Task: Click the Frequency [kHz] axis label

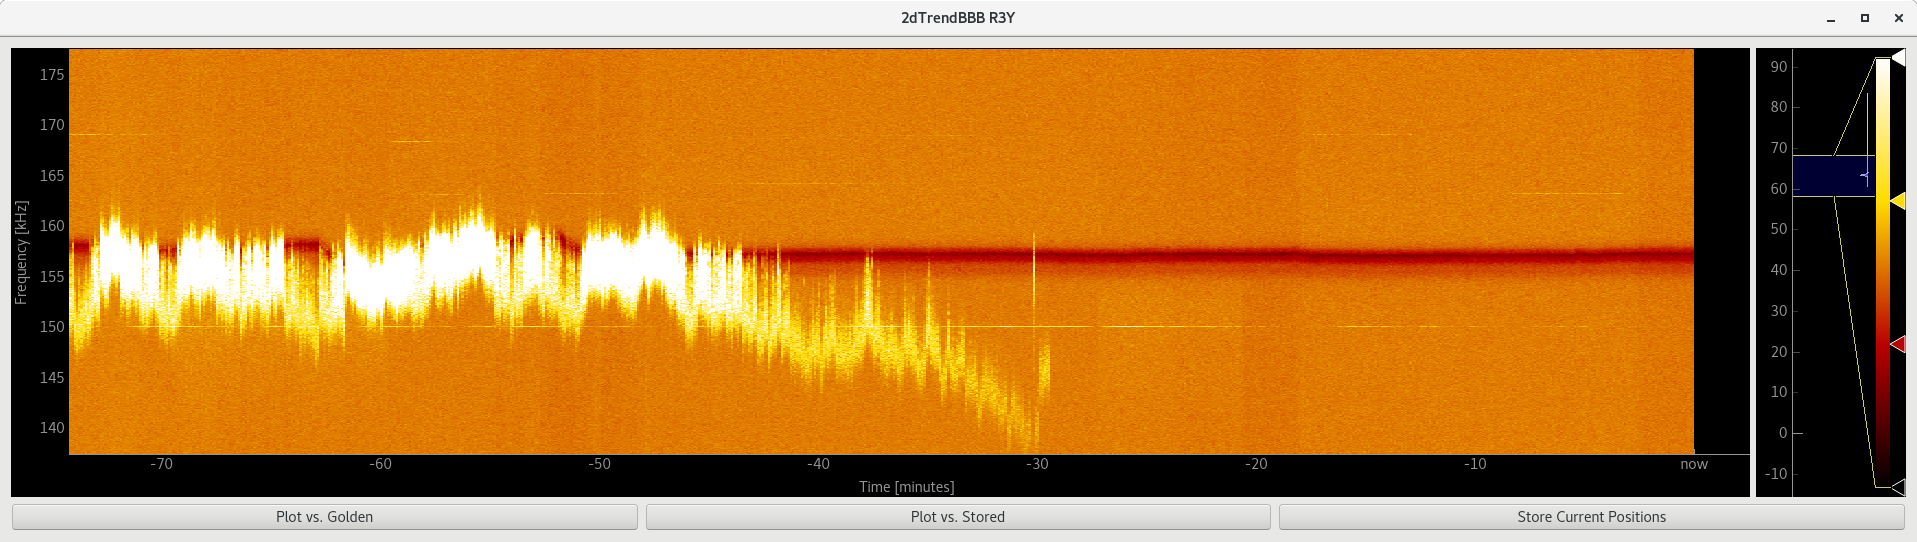Action: pos(21,252)
